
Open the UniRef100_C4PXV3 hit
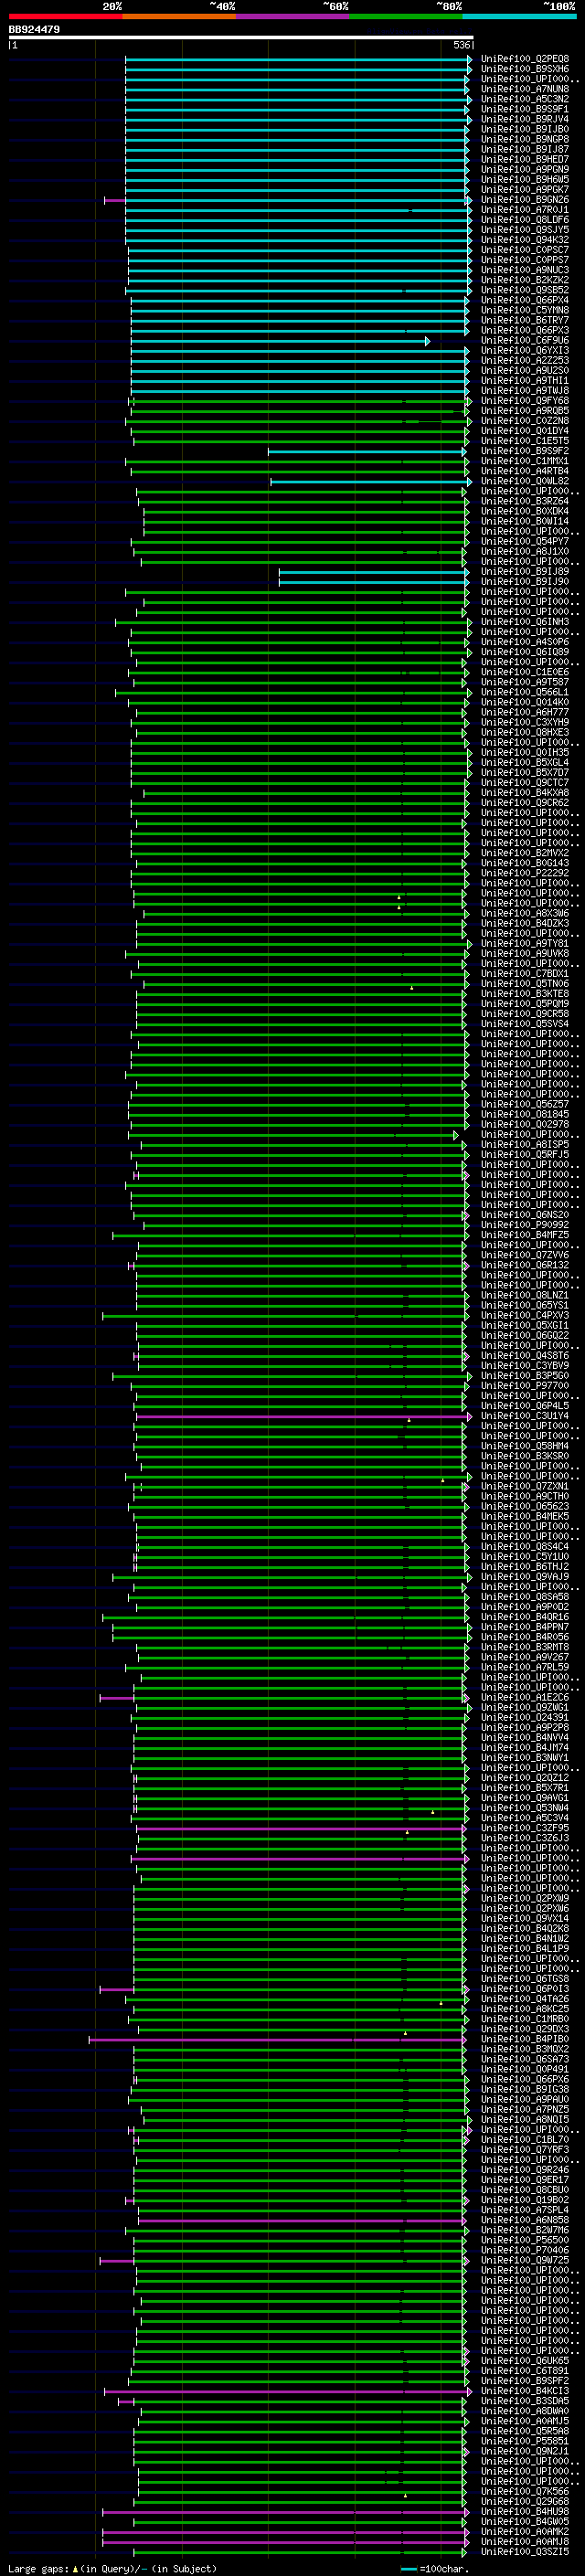tap(524, 1315)
